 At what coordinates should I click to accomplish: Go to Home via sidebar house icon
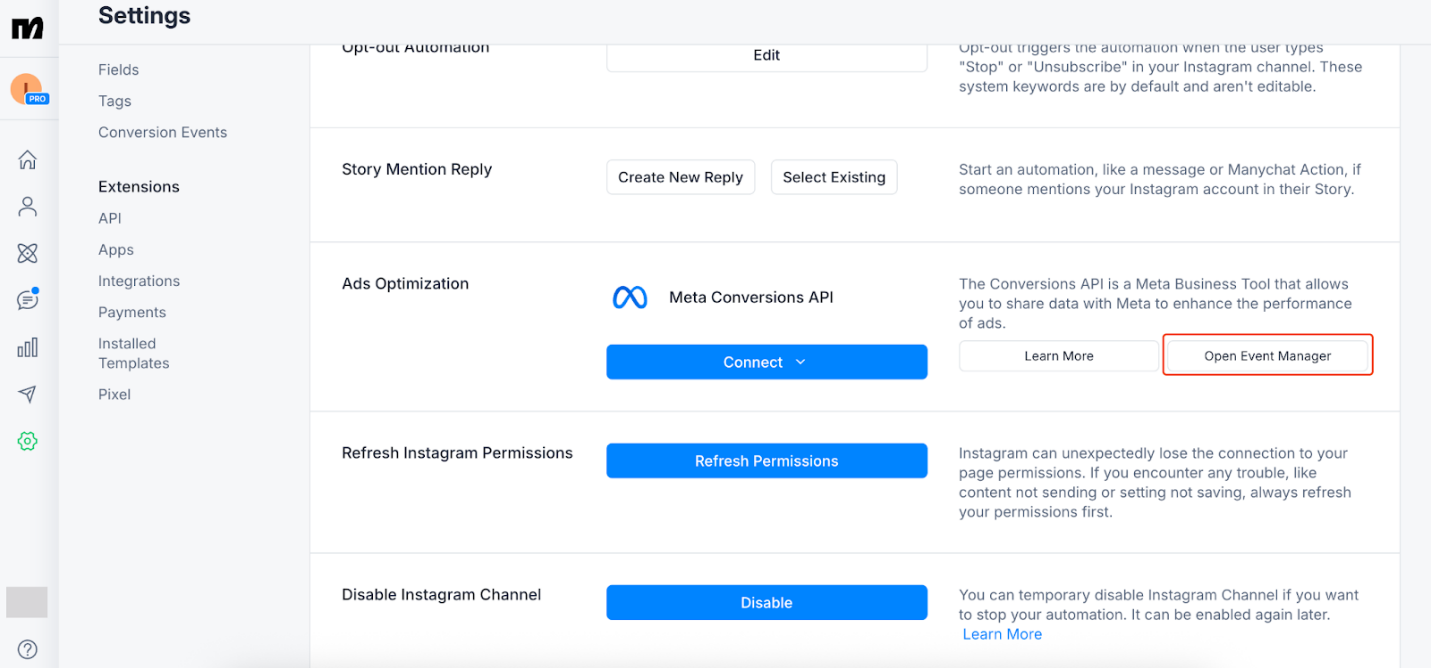[x=28, y=160]
